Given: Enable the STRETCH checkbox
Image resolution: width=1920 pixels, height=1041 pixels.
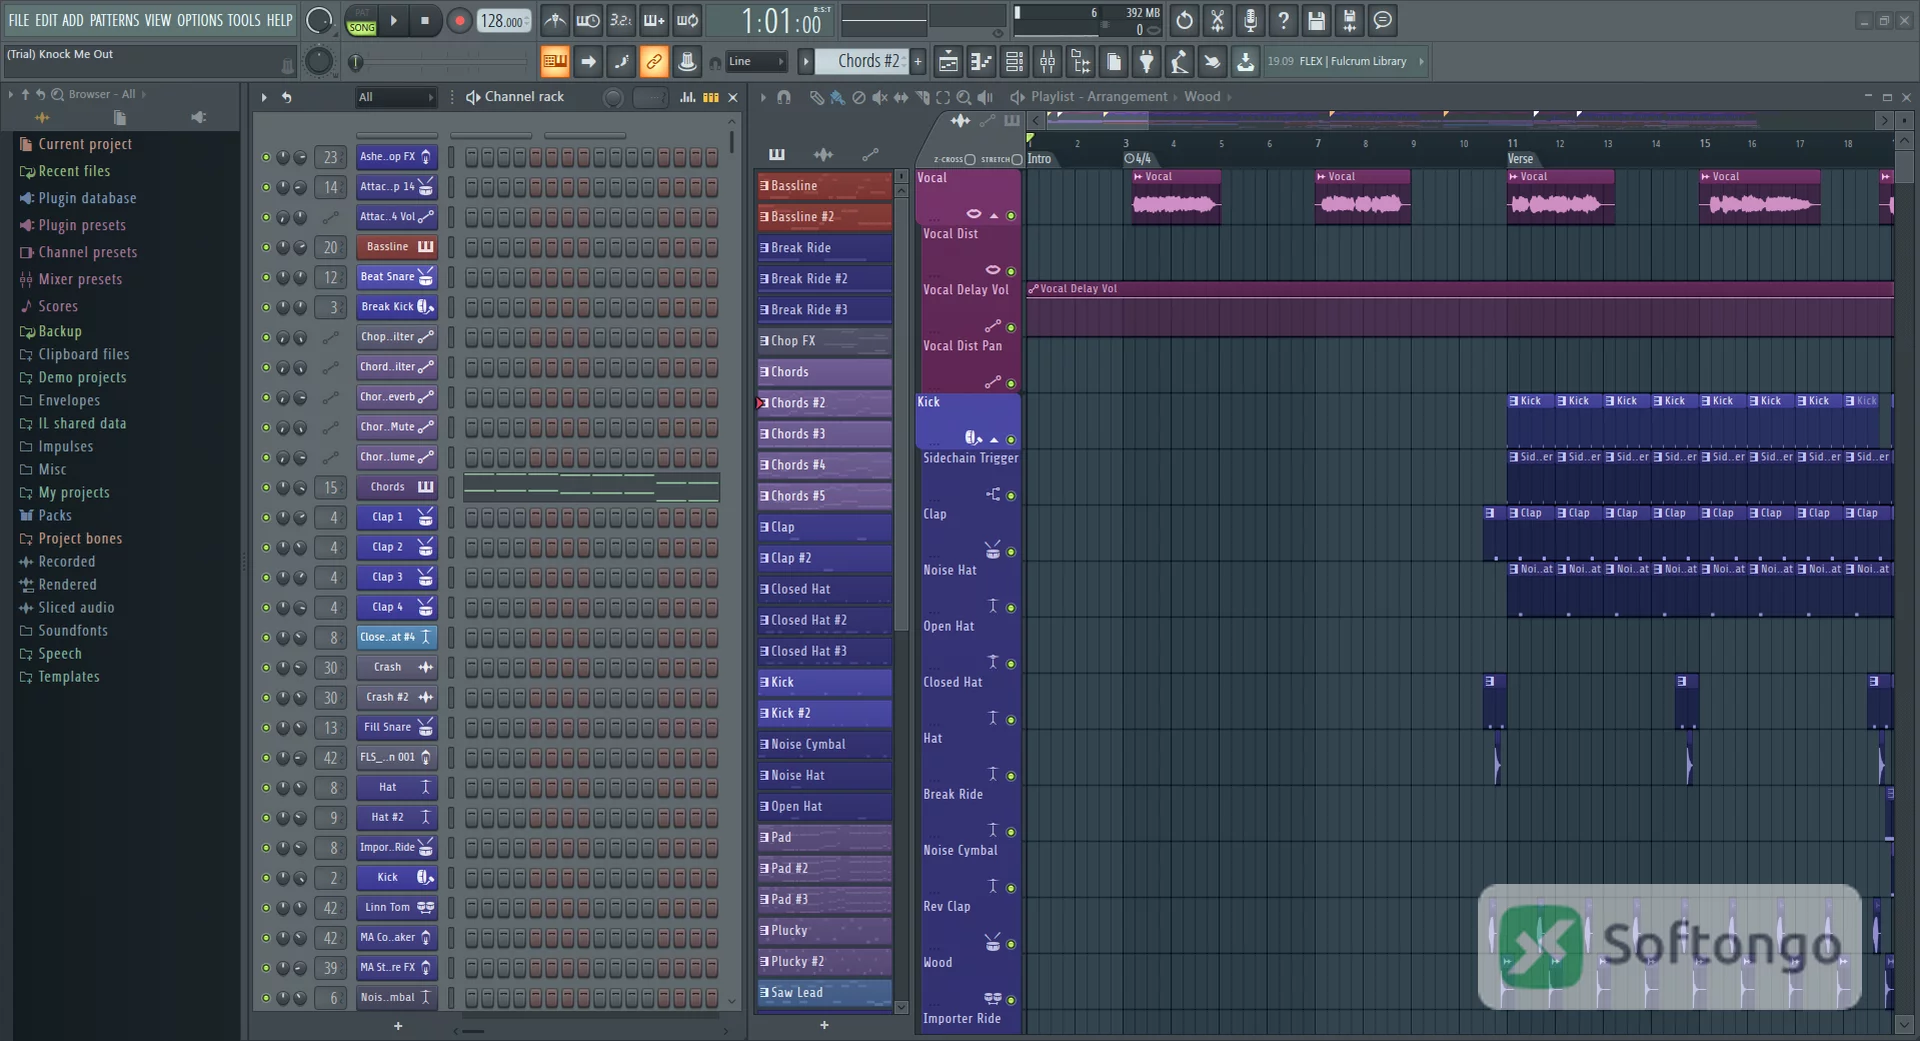Looking at the screenshot, I should [x=1017, y=159].
